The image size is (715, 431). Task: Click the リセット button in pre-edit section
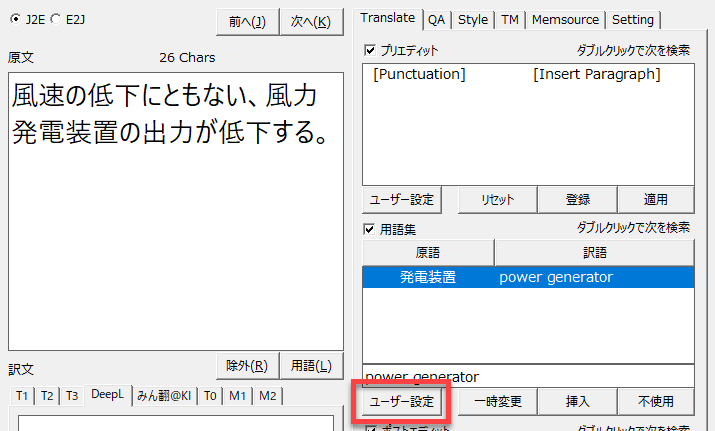[x=497, y=199]
